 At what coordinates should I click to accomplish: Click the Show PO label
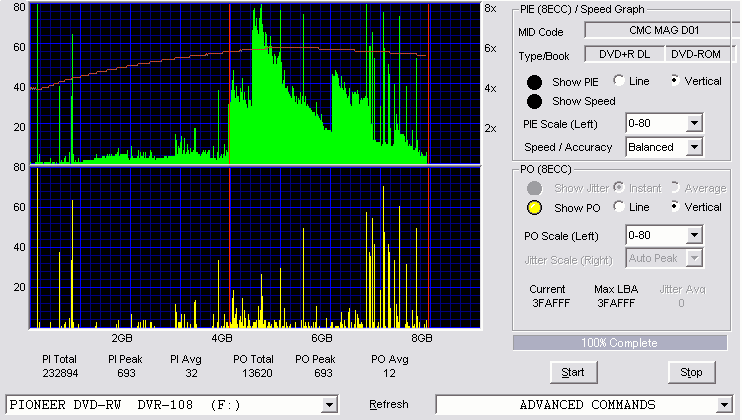(577, 208)
